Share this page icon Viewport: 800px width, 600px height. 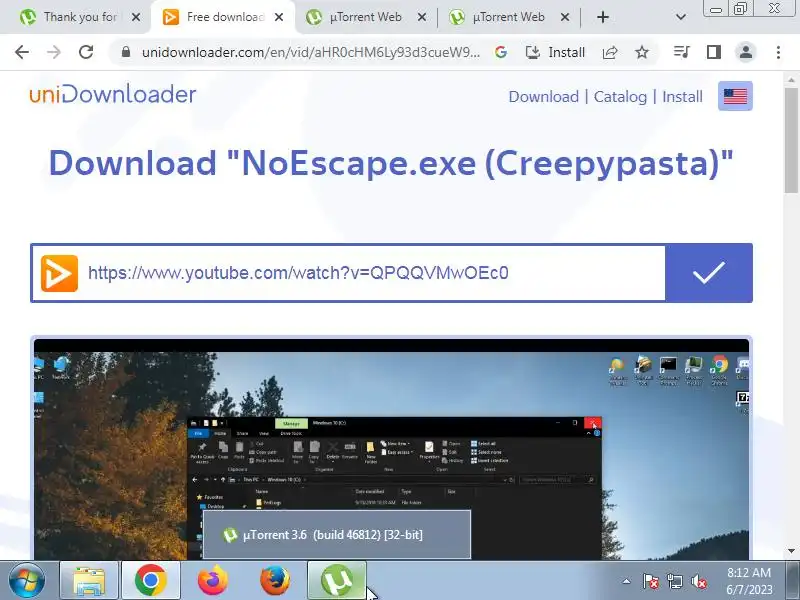click(x=610, y=52)
